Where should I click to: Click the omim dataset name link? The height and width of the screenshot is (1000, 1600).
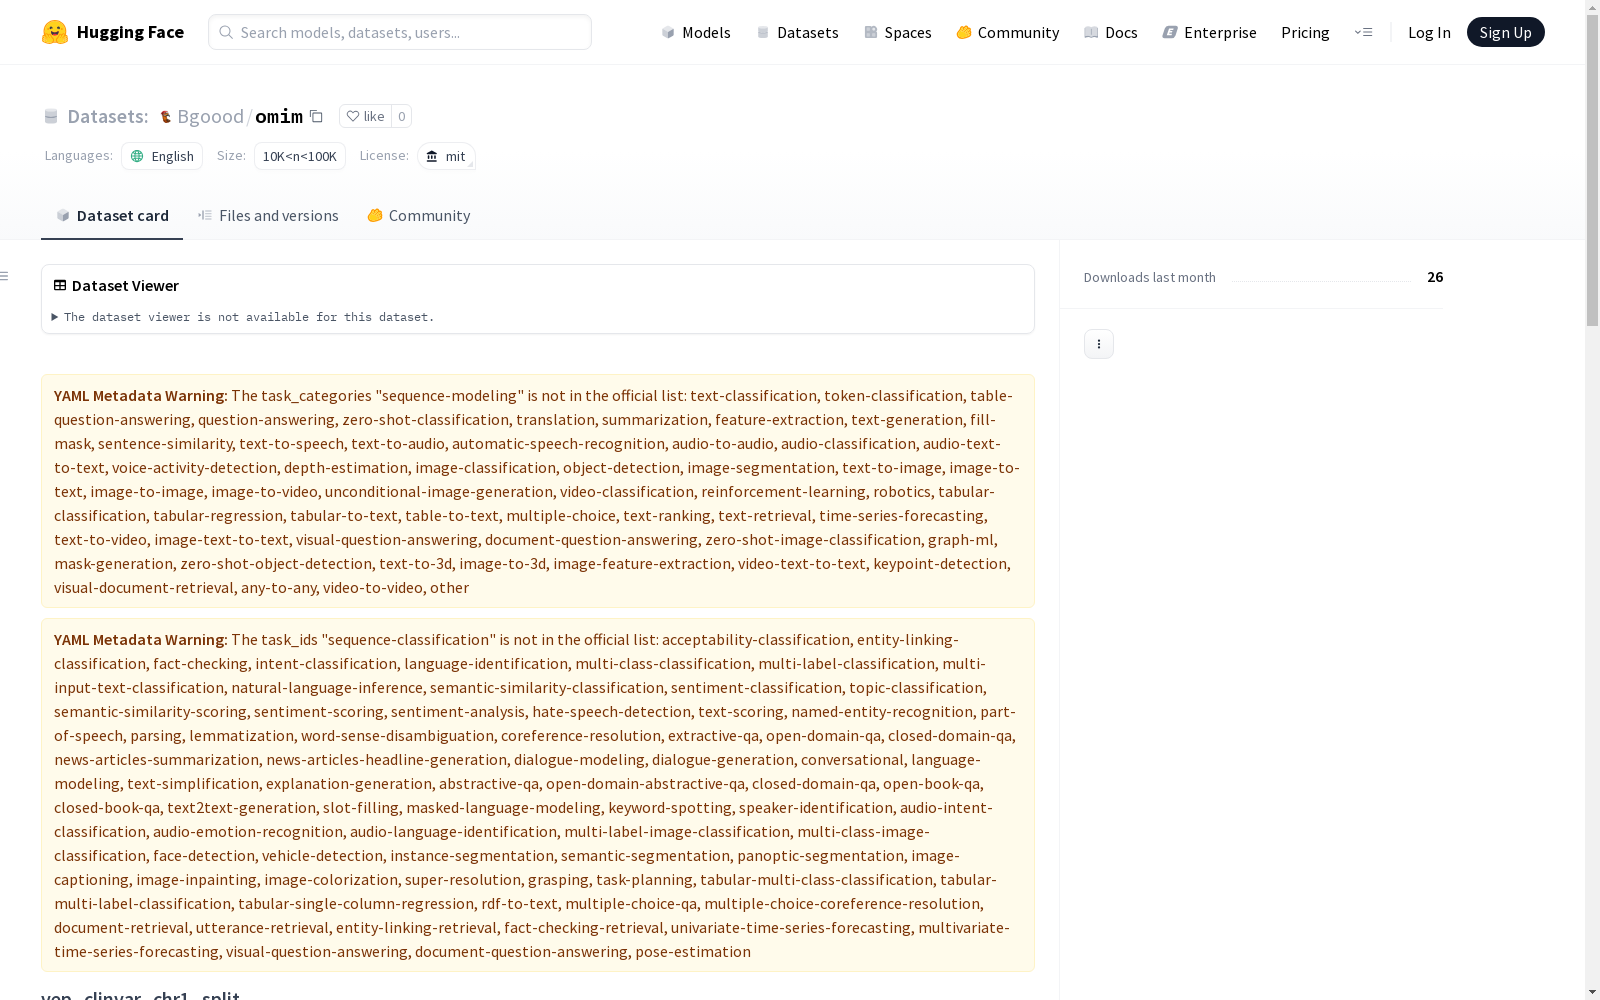point(279,116)
